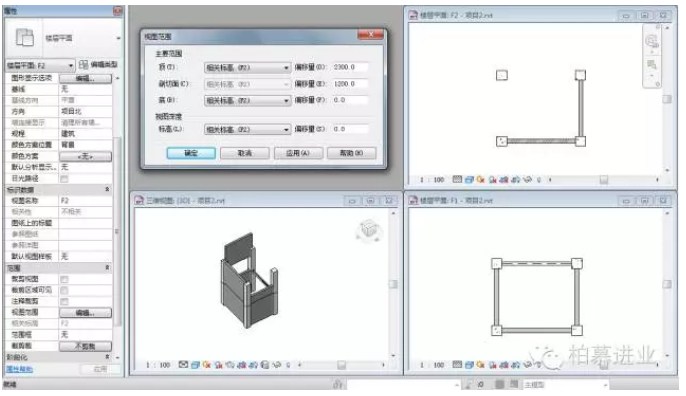Click Show Crop Region icon in F2 view
This screenshot has height=396, width=686.
coord(515,179)
